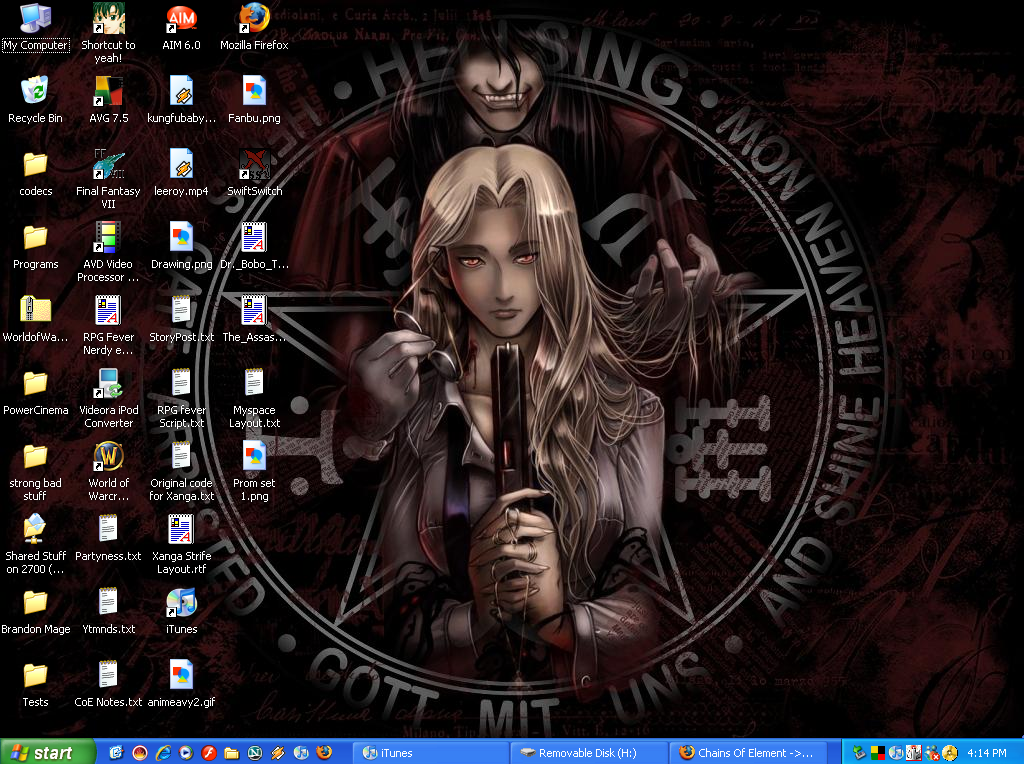
Task: Select the Tests folder
Action: coord(35,683)
